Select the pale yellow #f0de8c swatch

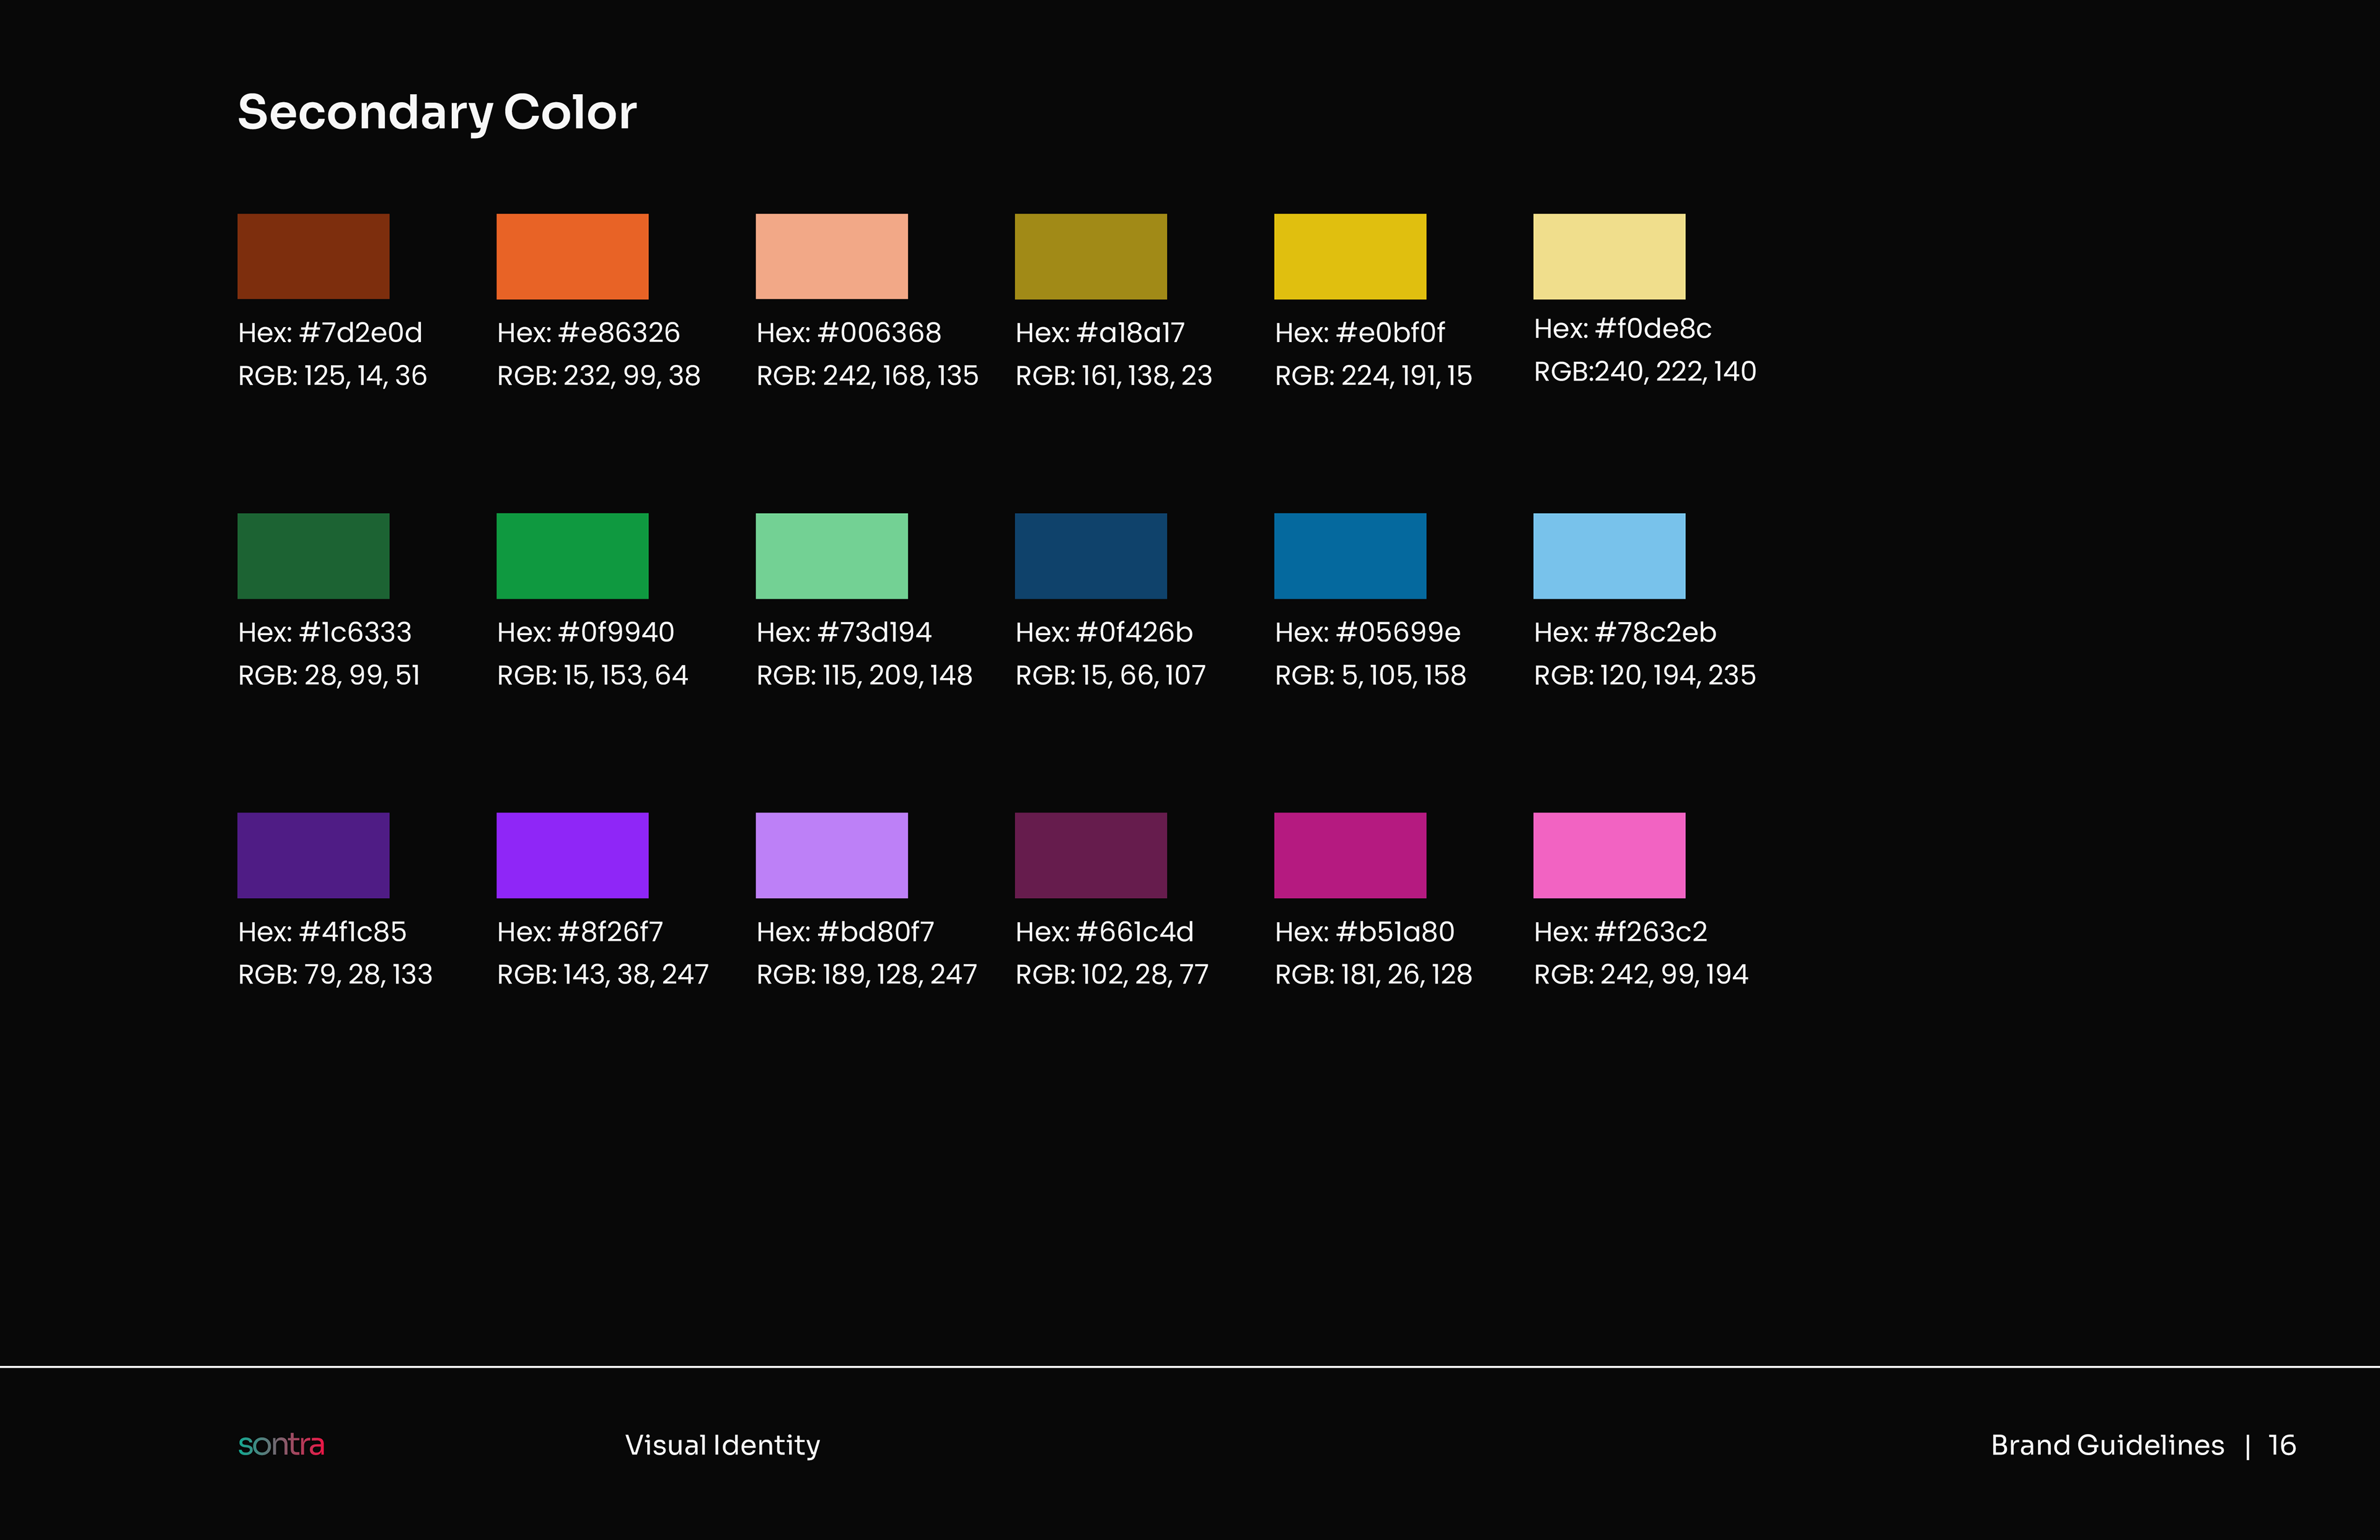tap(1608, 256)
